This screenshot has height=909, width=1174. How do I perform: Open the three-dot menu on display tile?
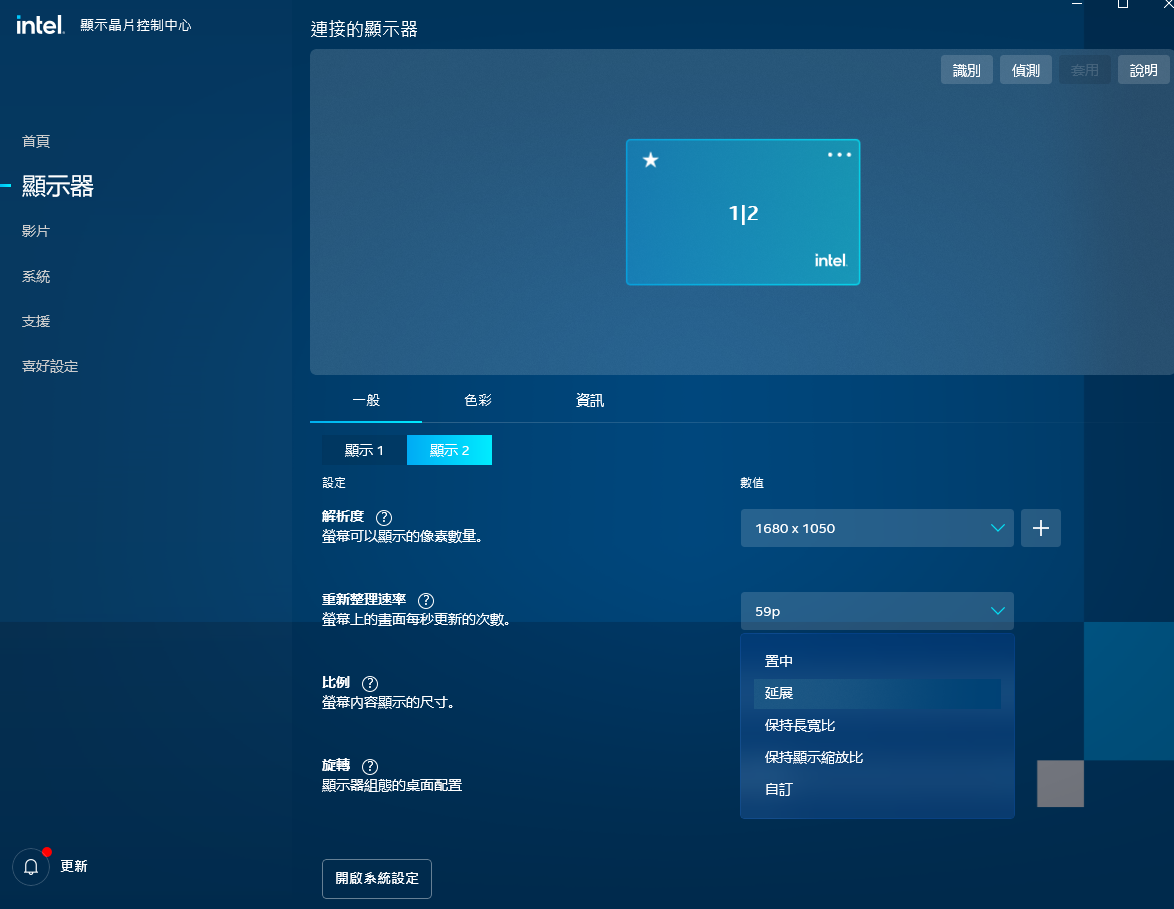coord(839,155)
